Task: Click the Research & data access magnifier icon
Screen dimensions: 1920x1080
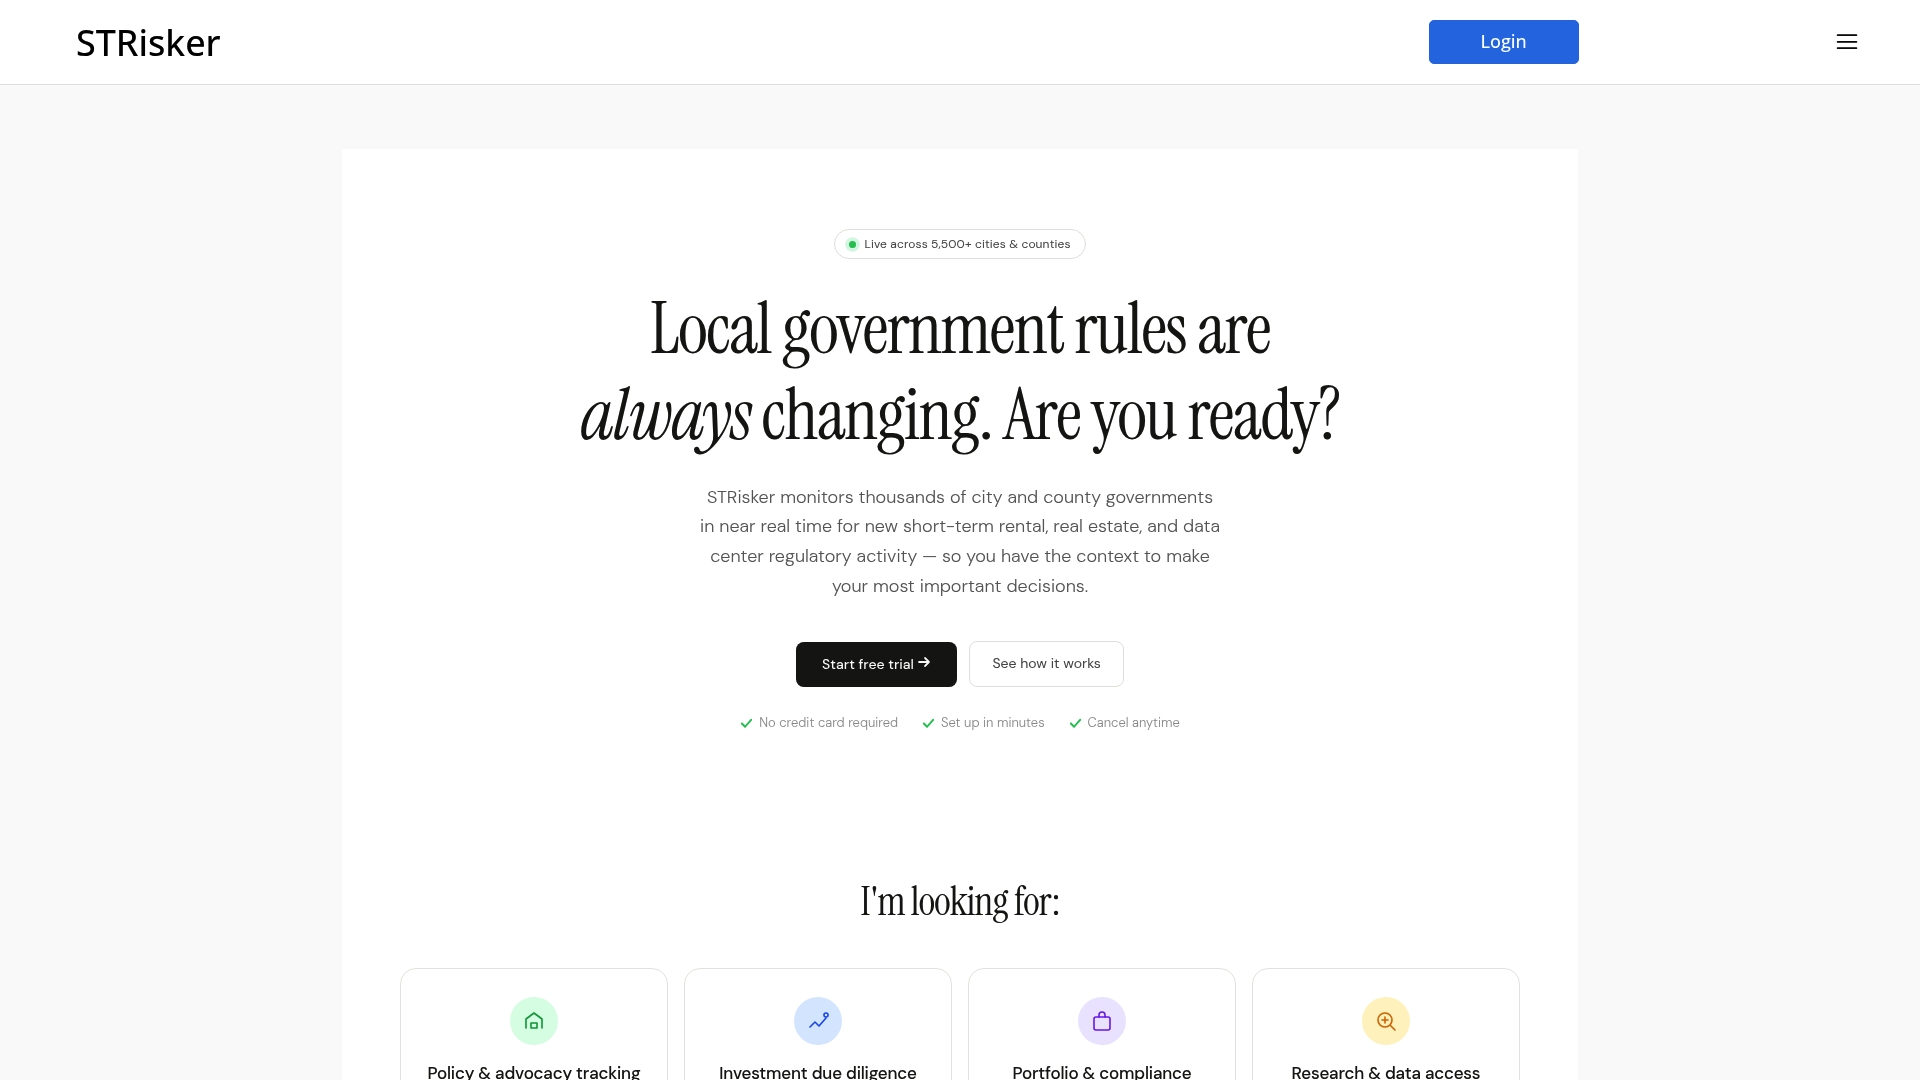Action: (x=1386, y=1021)
